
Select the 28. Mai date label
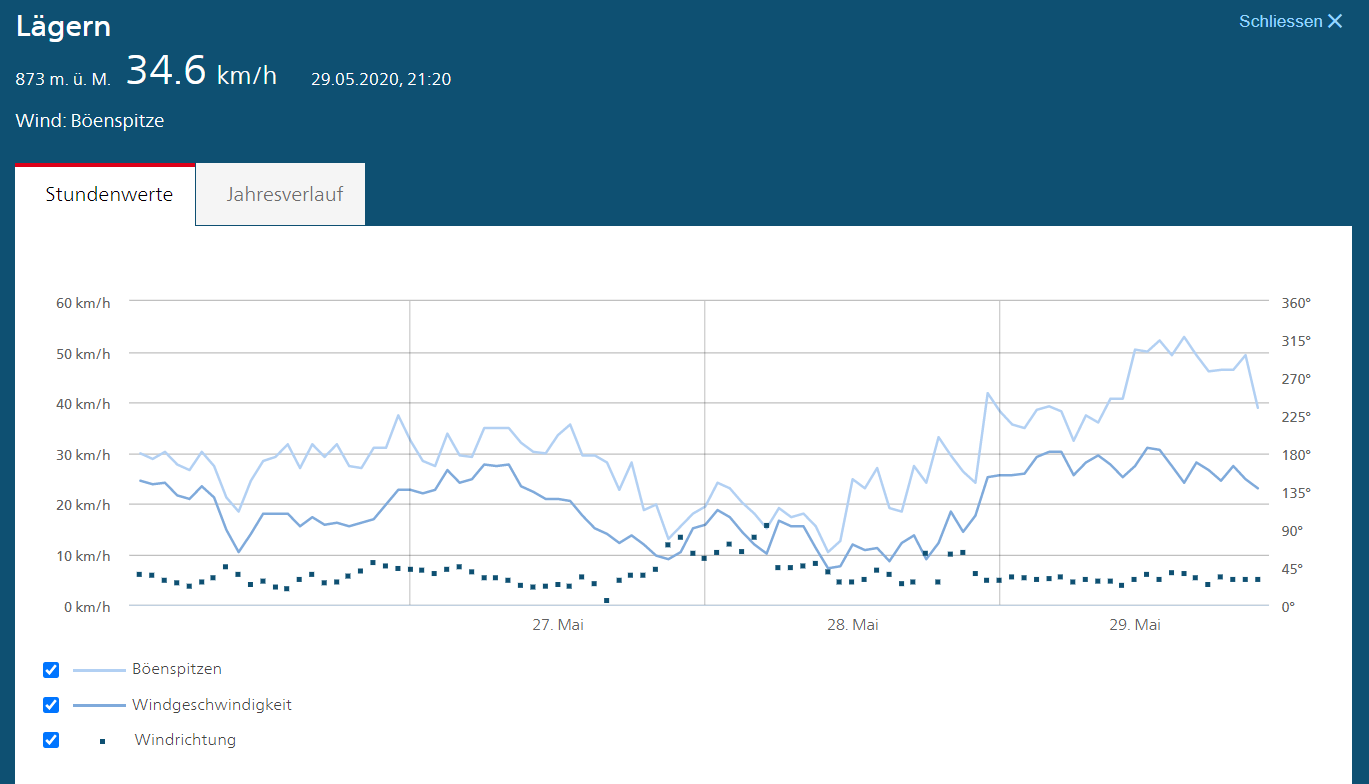853,625
